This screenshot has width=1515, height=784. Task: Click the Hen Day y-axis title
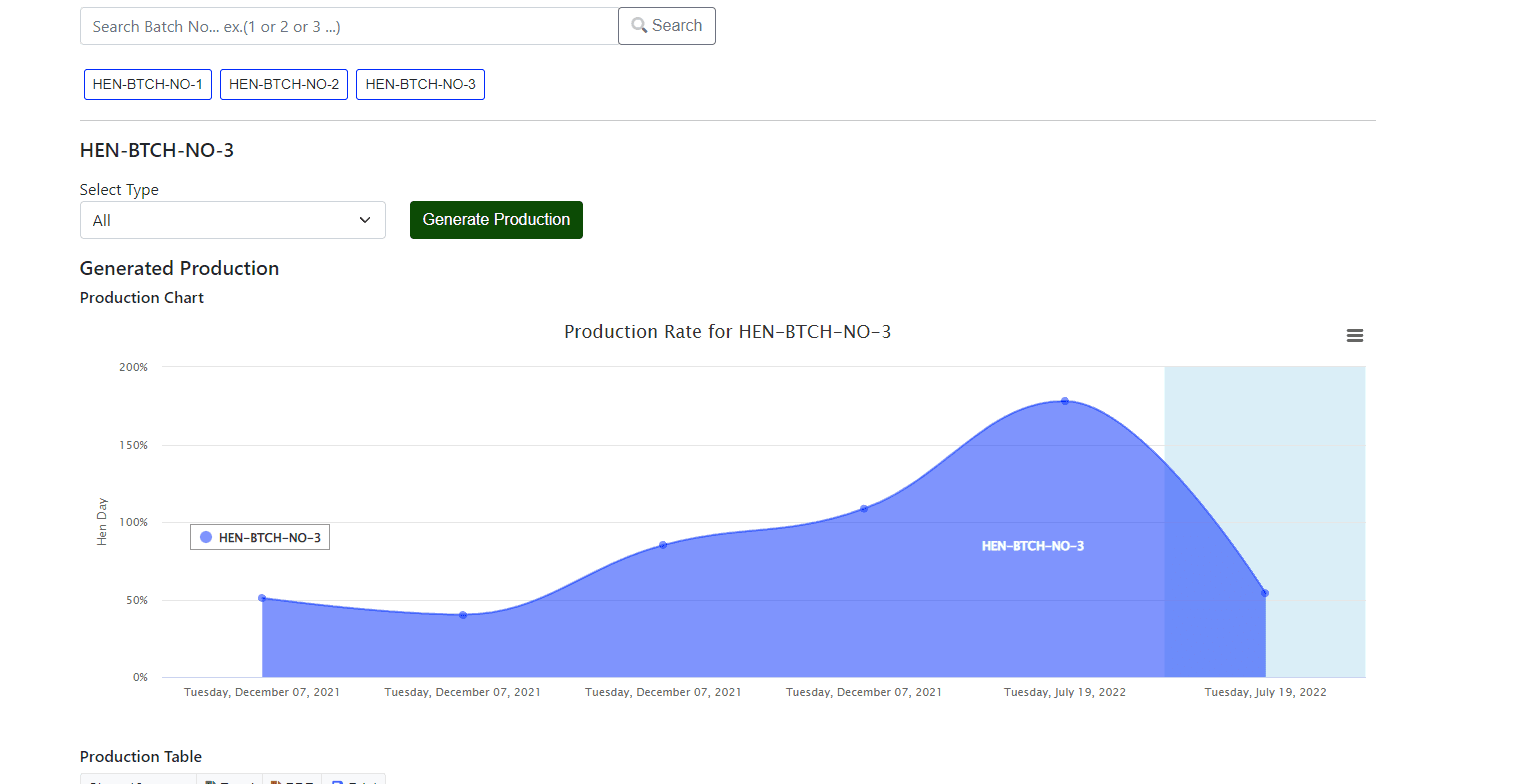pos(102,522)
